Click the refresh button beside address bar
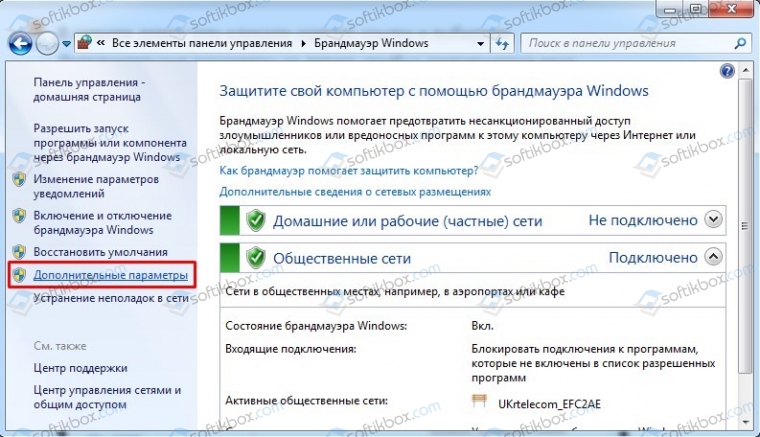The height and width of the screenshot is (437, 760). 502,44
